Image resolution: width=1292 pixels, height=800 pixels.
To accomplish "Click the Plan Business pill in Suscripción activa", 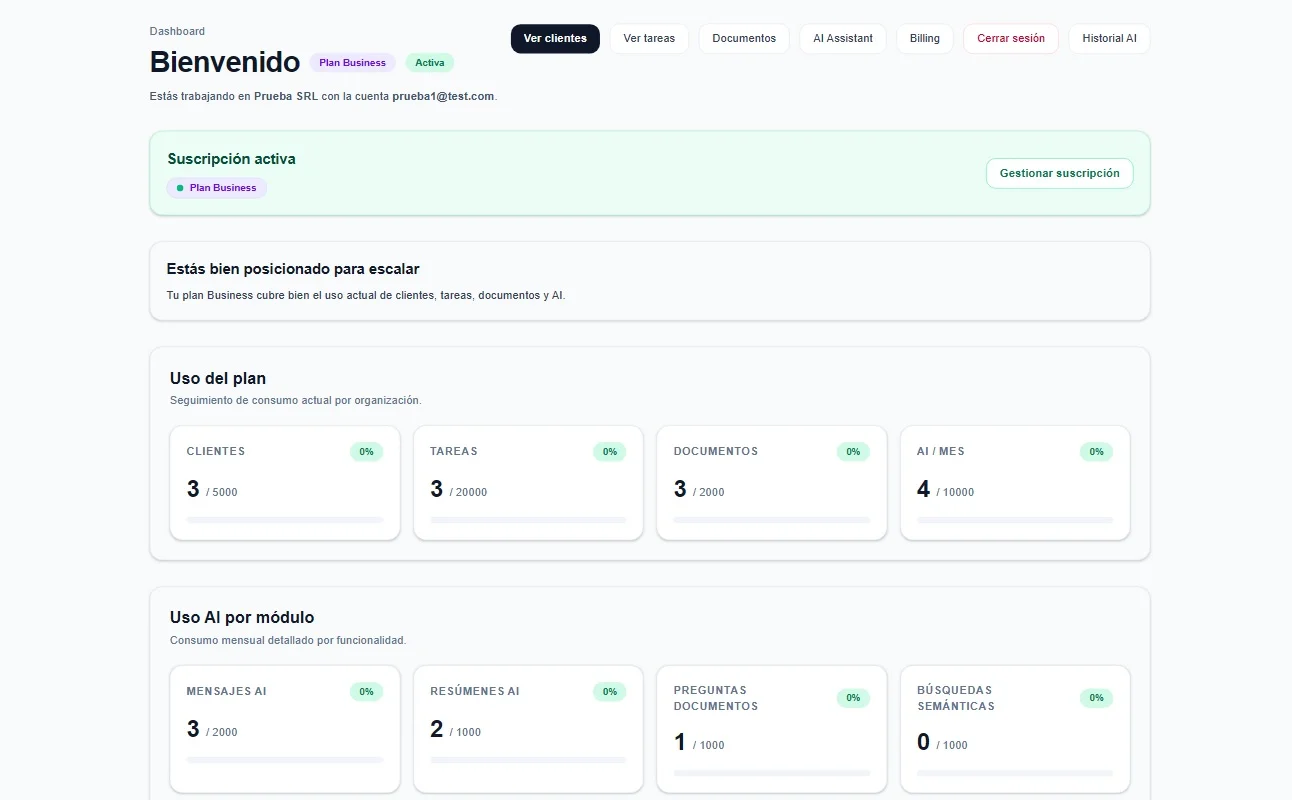I will [217, 187].
